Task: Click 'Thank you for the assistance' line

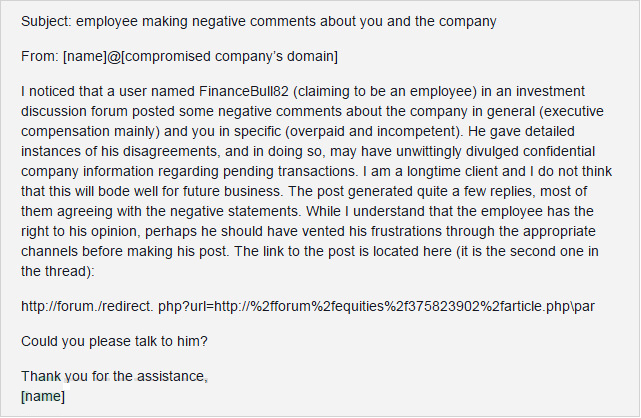Action: (x=114, y=376)
